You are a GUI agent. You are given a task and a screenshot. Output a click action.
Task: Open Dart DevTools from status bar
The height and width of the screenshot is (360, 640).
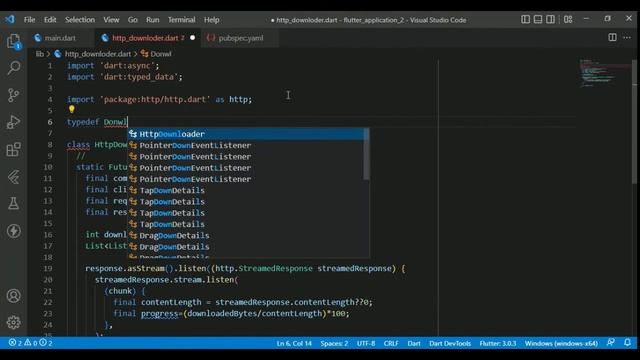(x=450, y=343)
